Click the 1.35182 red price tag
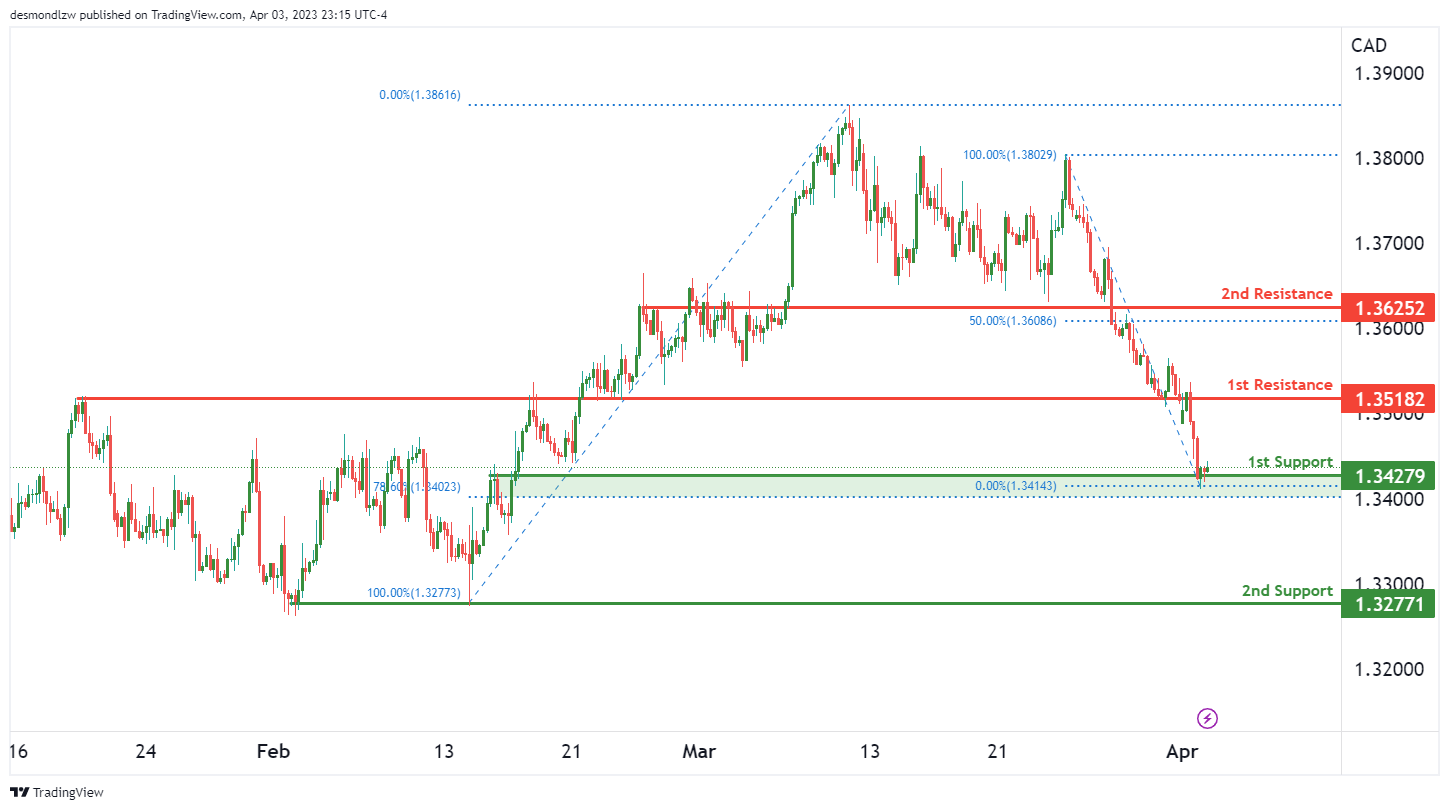Image resolution: width=1449 pixels, height=810 pixels. pyautogui.click(x=1390, y=399)
